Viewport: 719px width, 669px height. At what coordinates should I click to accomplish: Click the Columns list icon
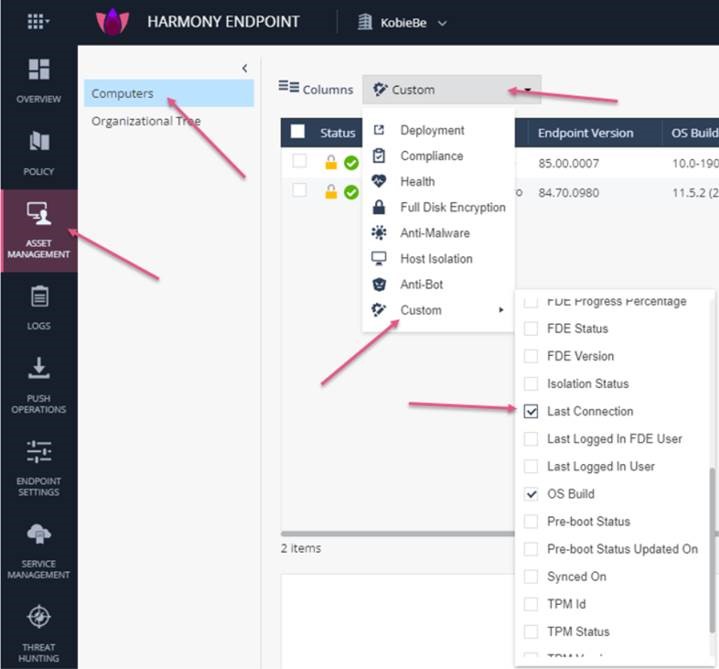[289, 86]
